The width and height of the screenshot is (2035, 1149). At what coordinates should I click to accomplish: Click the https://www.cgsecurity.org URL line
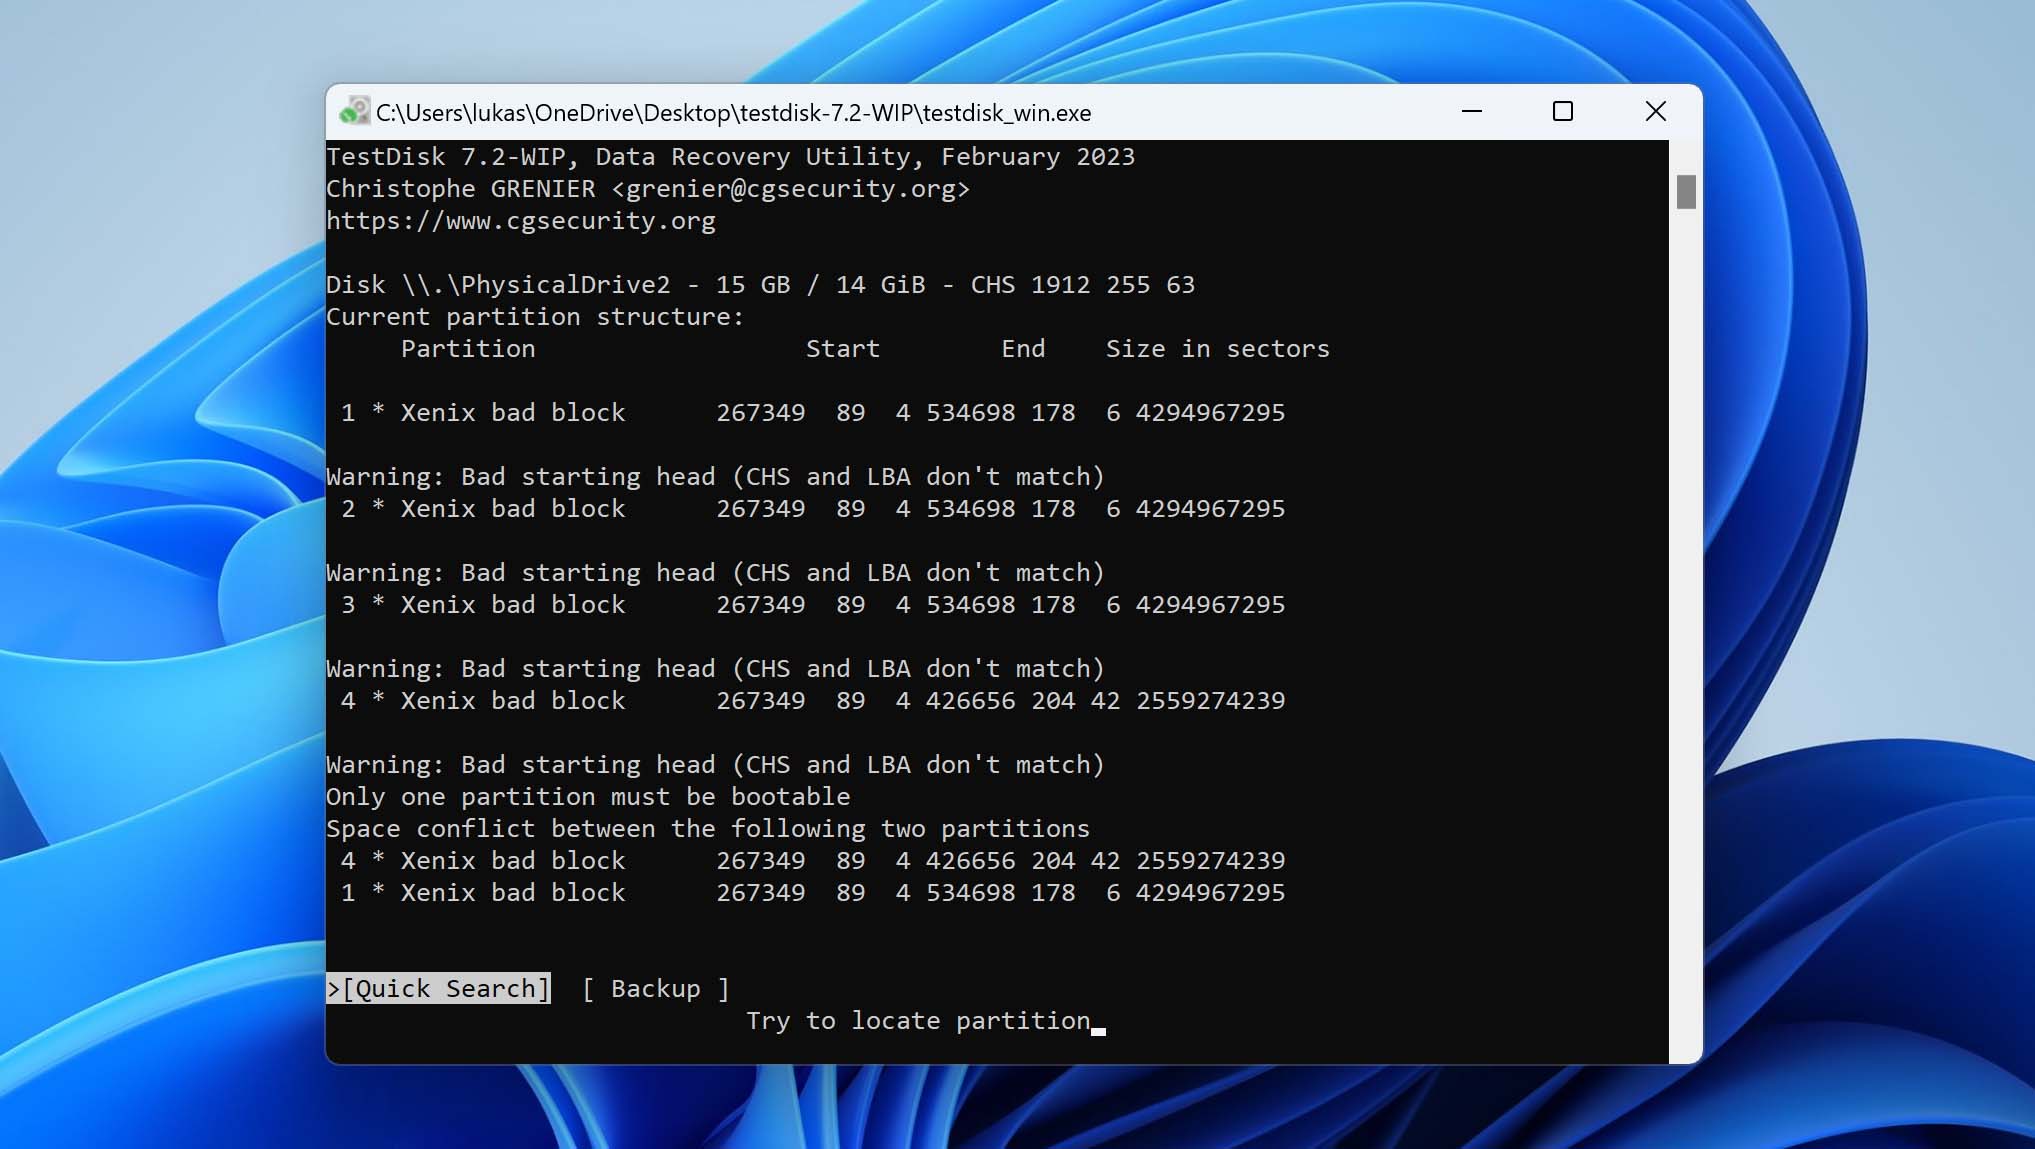pyautogui.click(x=521, y=220)
